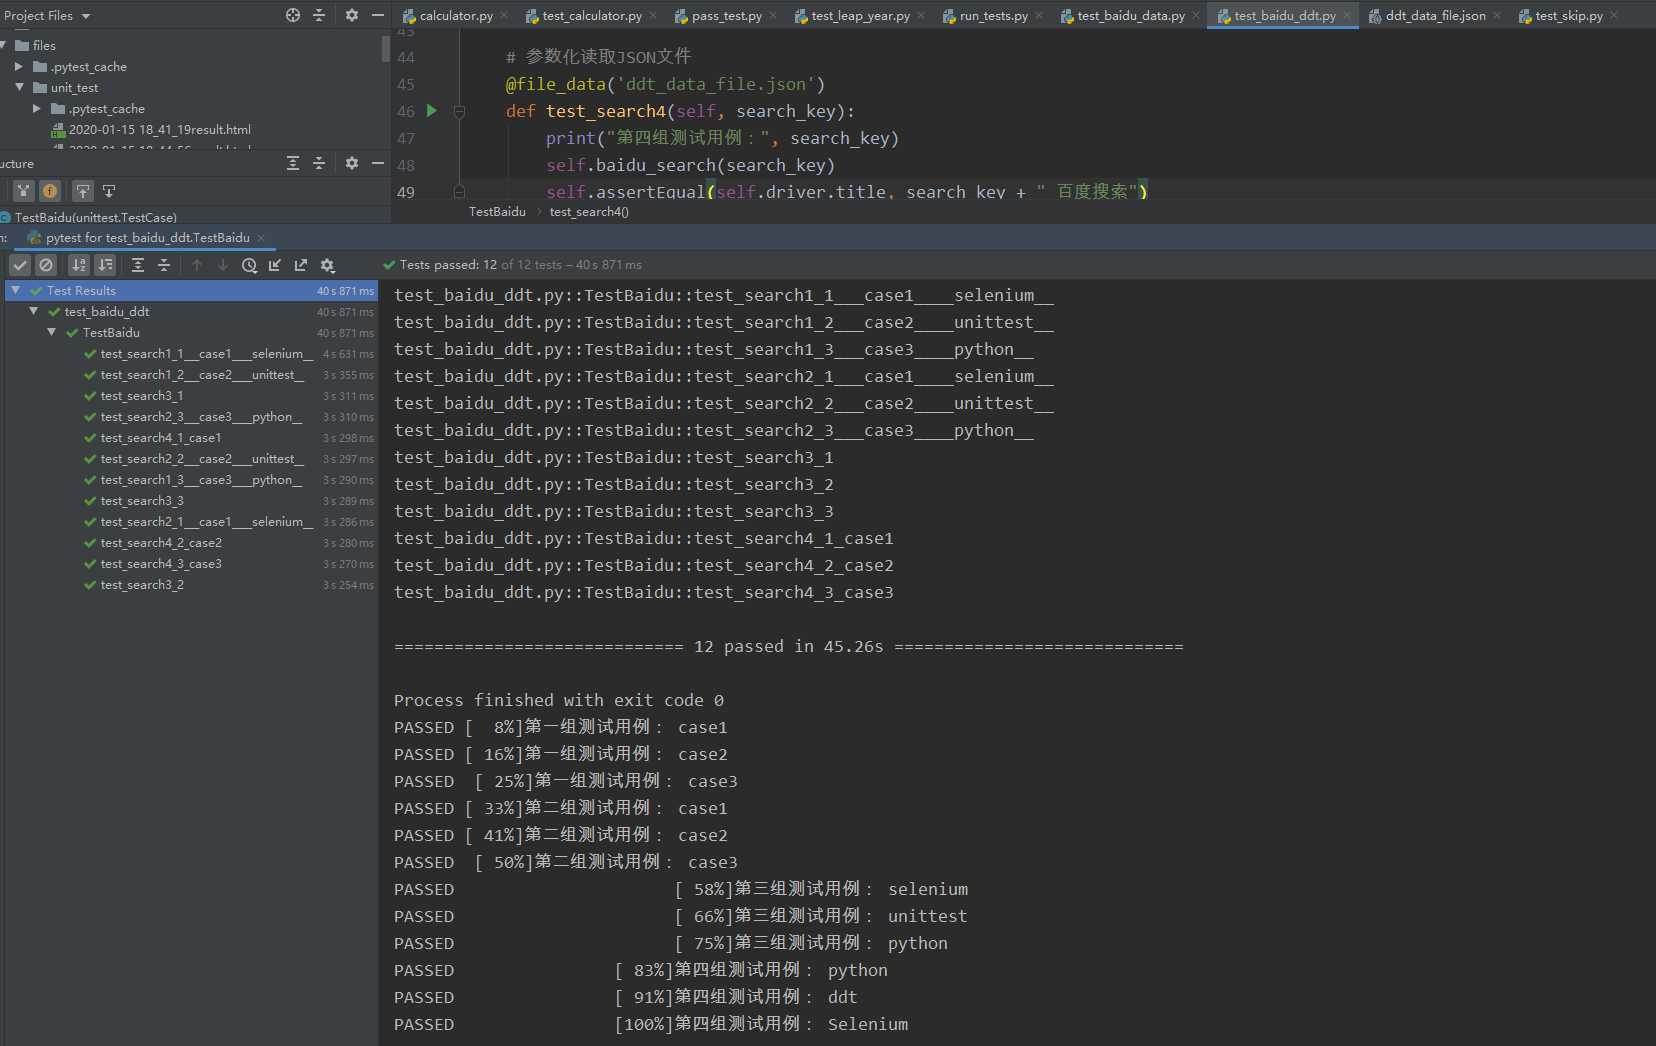Toggle sort tests alphabetically
The height and width of the screenshot is (1046, 1656).
tap(79, 265)
